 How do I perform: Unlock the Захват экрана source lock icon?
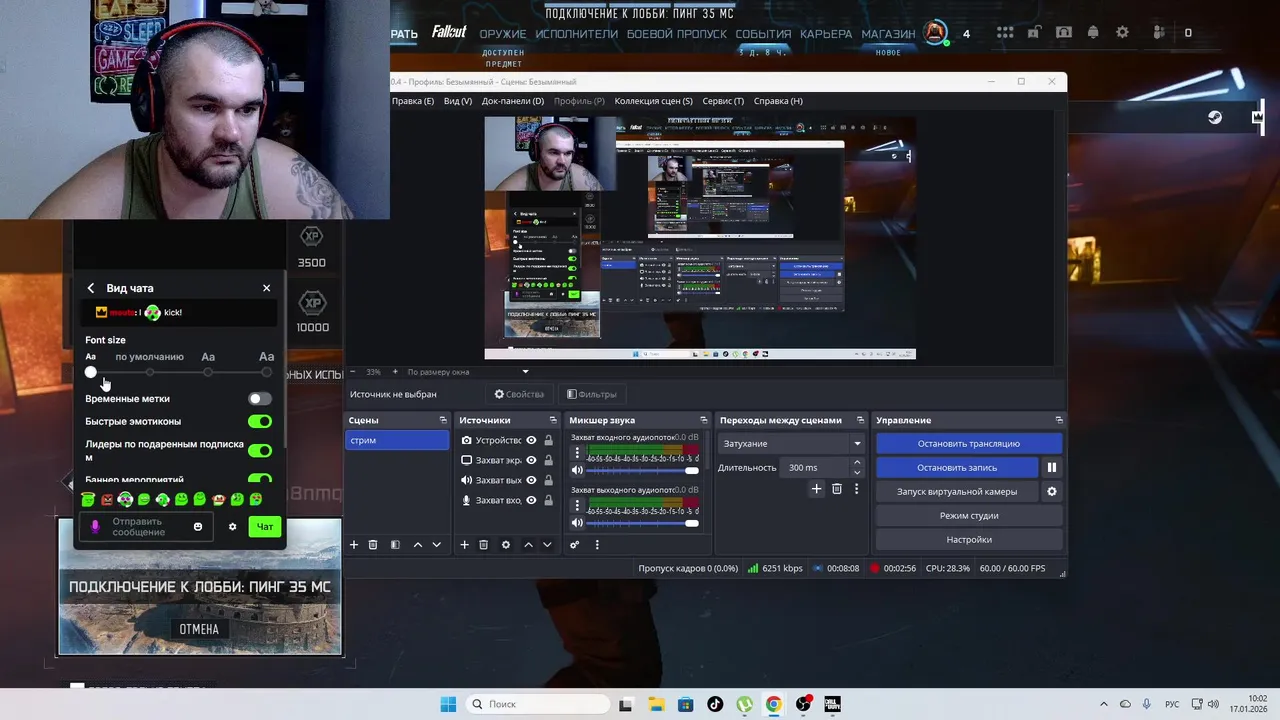(x=548, y=461)
